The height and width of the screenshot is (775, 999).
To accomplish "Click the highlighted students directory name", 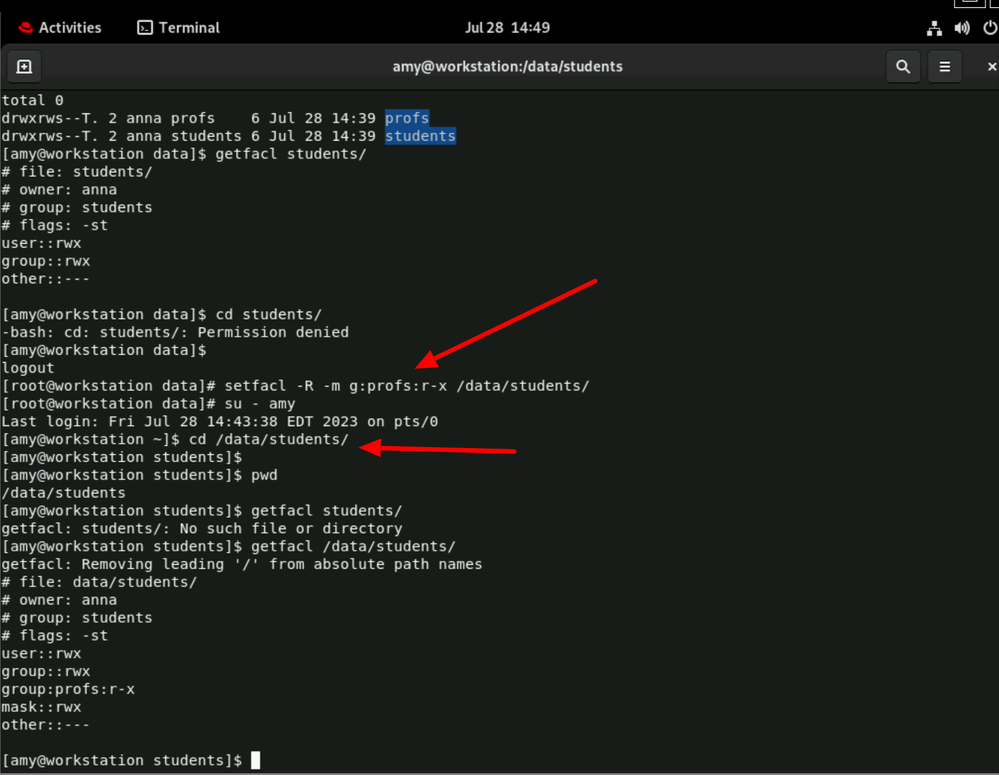I will click(x=420, y=136).
